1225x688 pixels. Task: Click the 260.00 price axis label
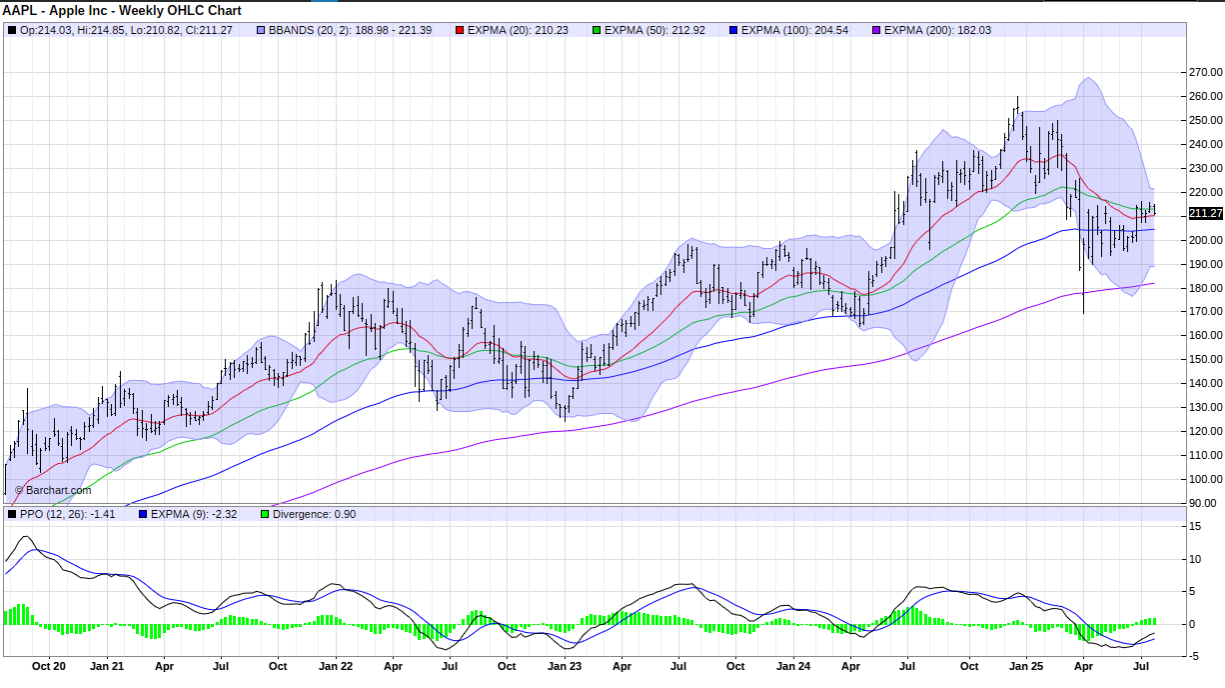[1207, 96]
